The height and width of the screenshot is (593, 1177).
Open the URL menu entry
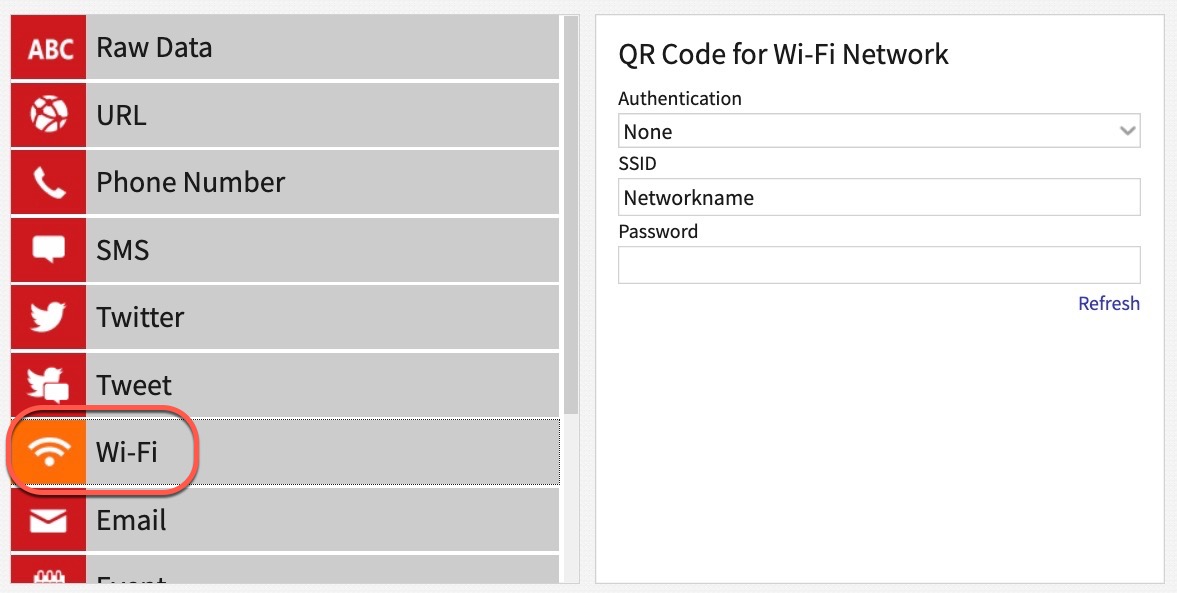coord(121,115)
